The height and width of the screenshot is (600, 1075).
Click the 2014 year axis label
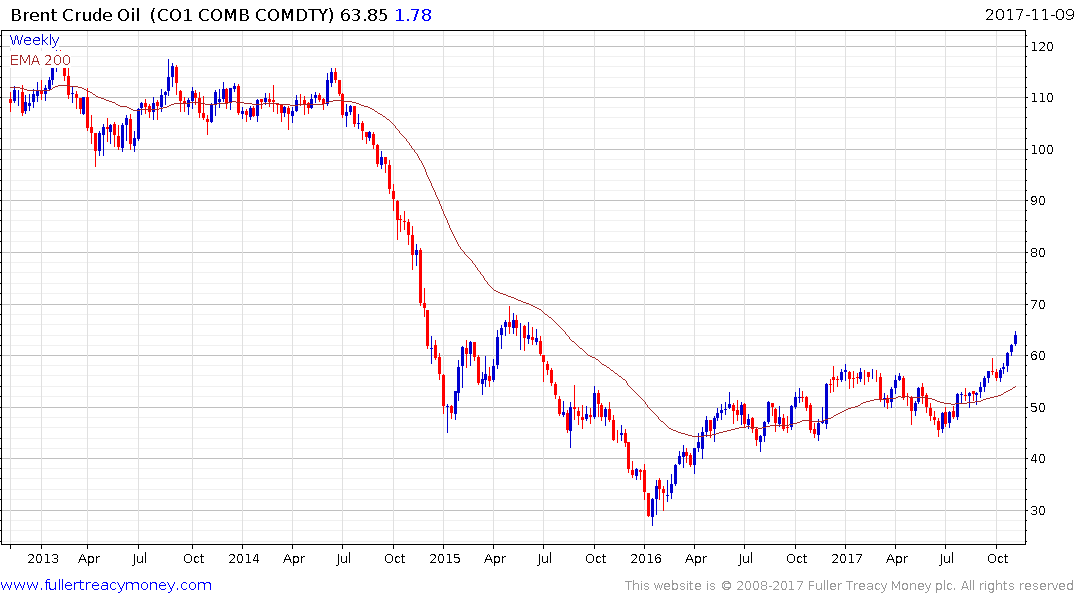244,559
